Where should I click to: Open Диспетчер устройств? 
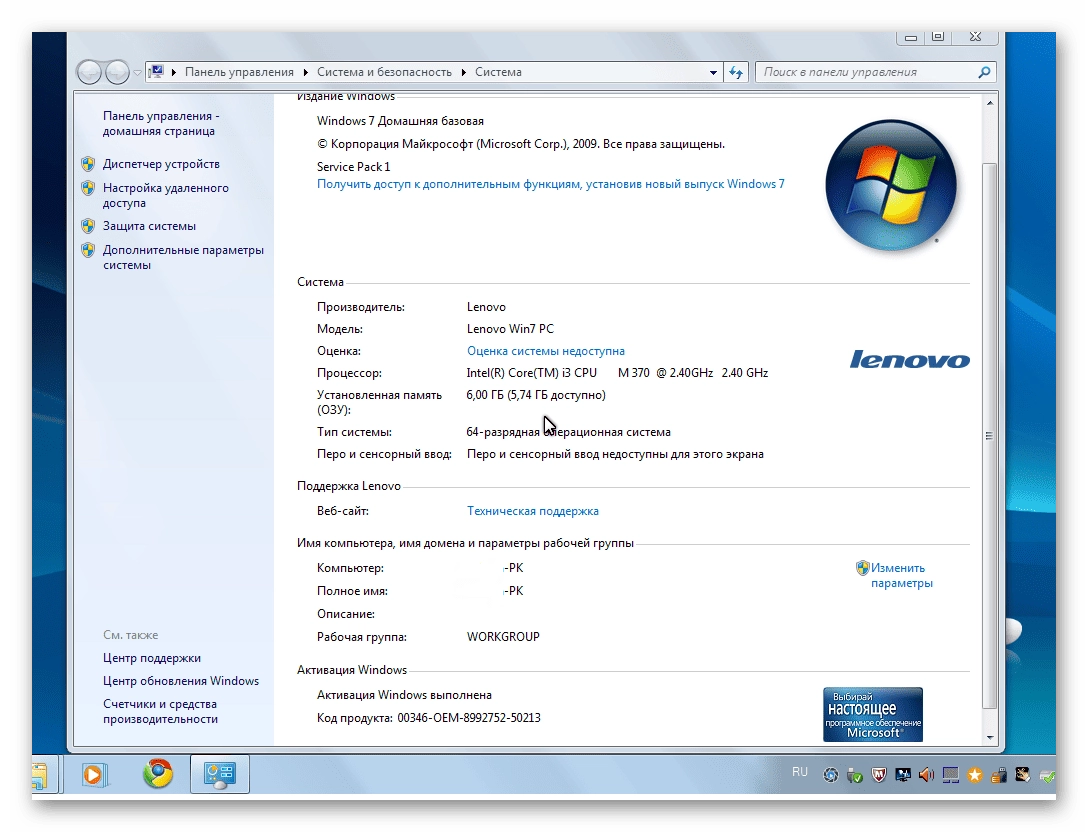tap(161, 164)
